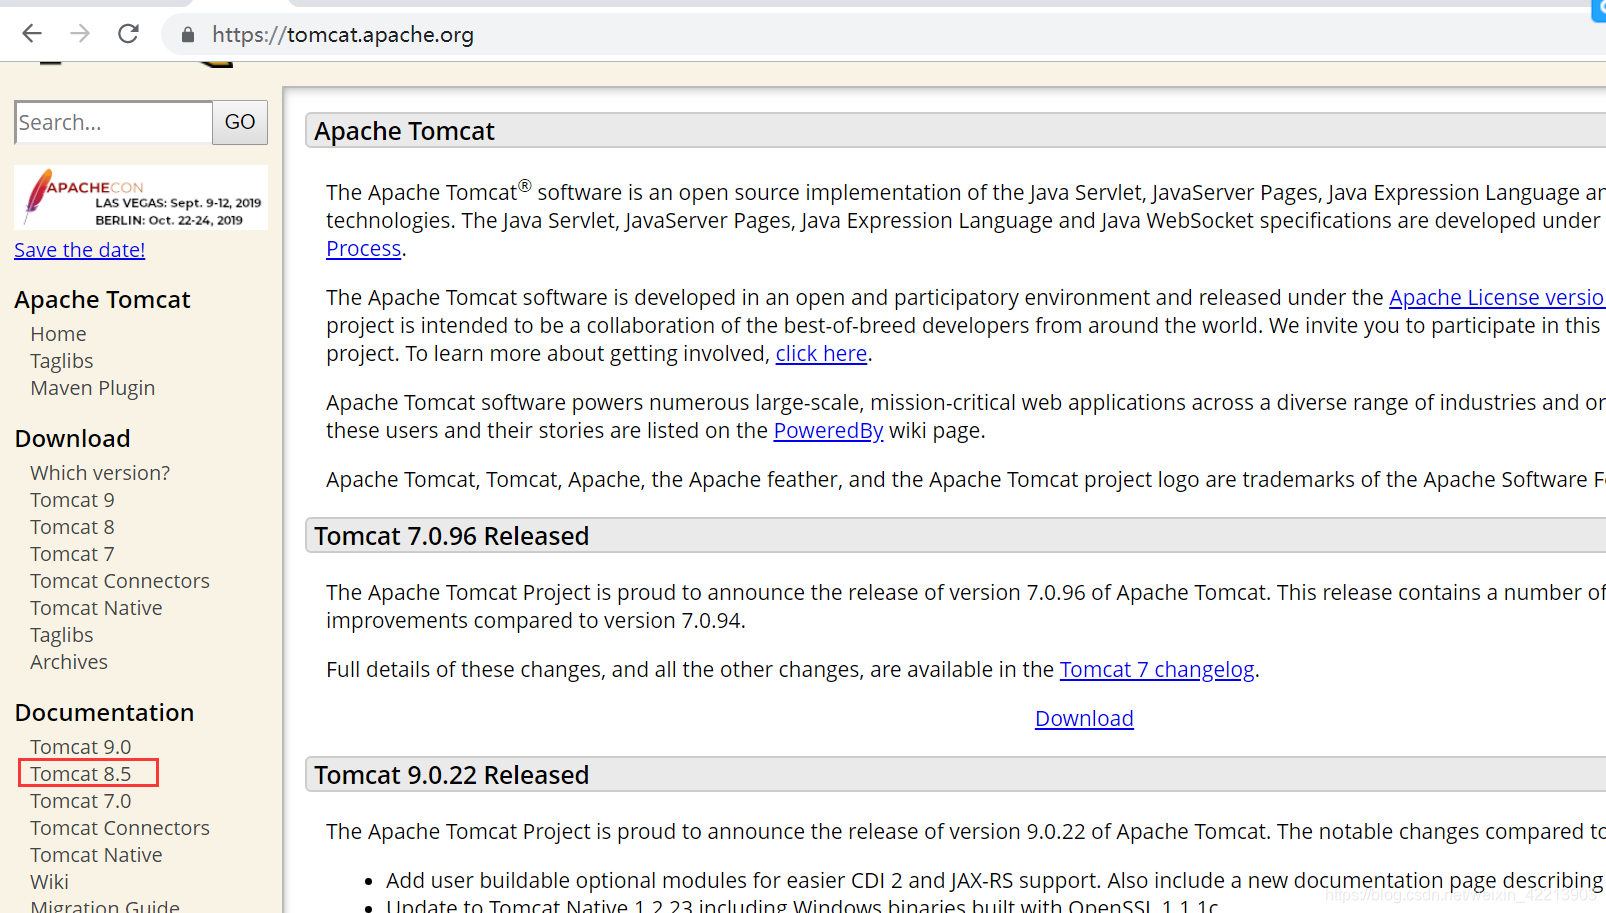Focus the browser address bar URL

click(343, 35)
